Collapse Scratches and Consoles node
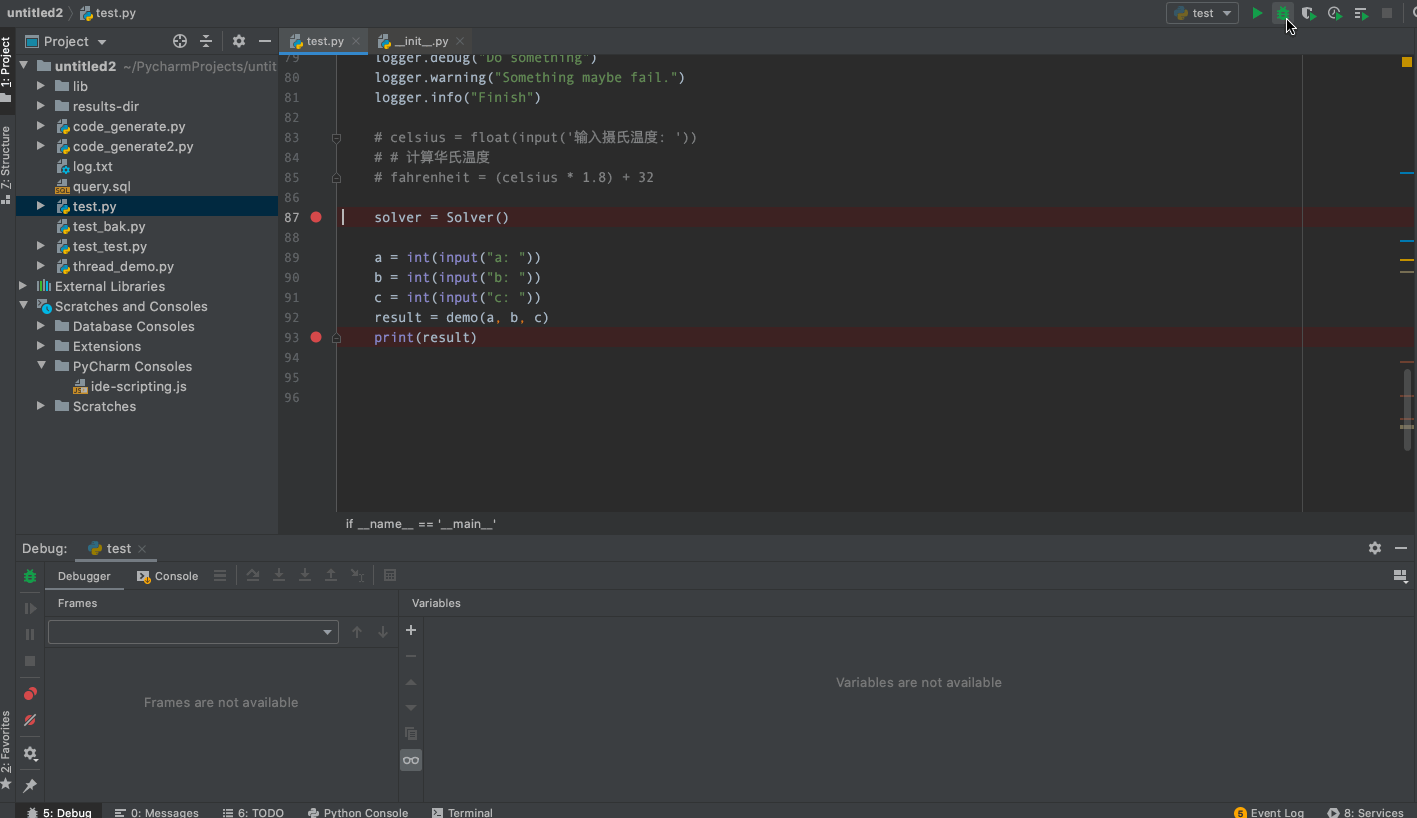This screenshot has width=1417, height=818. pos(23,306)
